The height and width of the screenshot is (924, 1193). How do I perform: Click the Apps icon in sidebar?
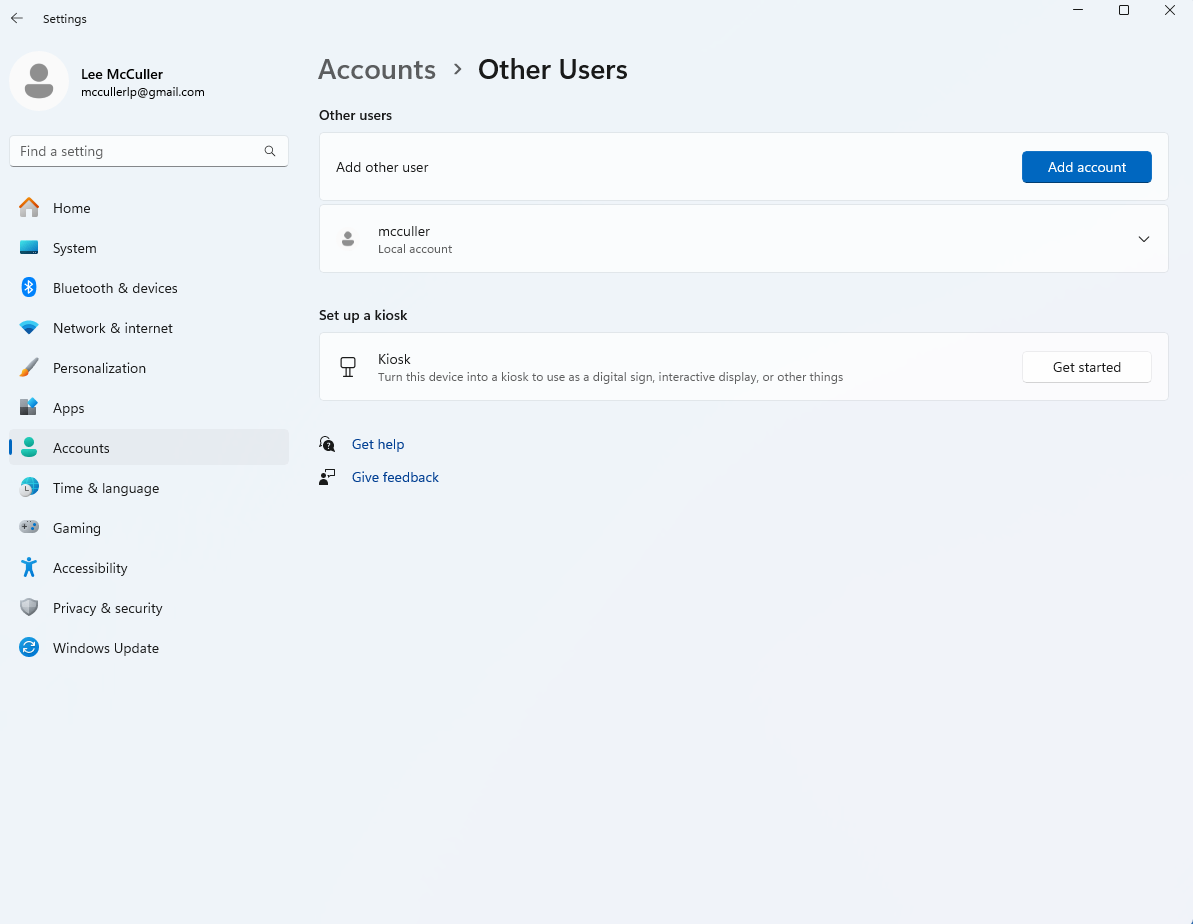[29, 407]
